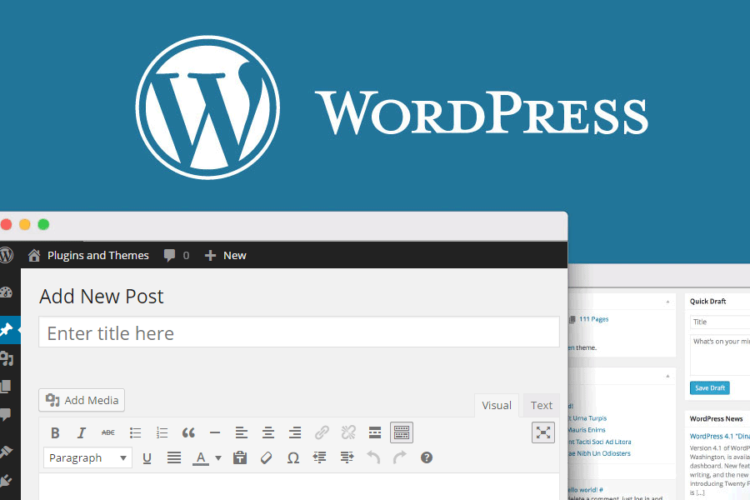Open distraction-free fullscreen writing mode
Image resolution: width=750 pixels, height=500 pixels.
(x=543, y=433)
